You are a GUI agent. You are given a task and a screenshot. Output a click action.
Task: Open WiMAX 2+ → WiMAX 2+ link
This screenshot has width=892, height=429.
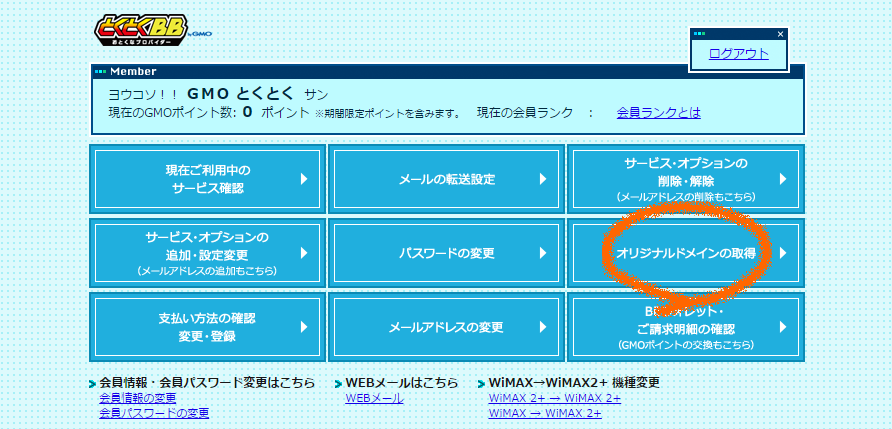coord(555,398)
